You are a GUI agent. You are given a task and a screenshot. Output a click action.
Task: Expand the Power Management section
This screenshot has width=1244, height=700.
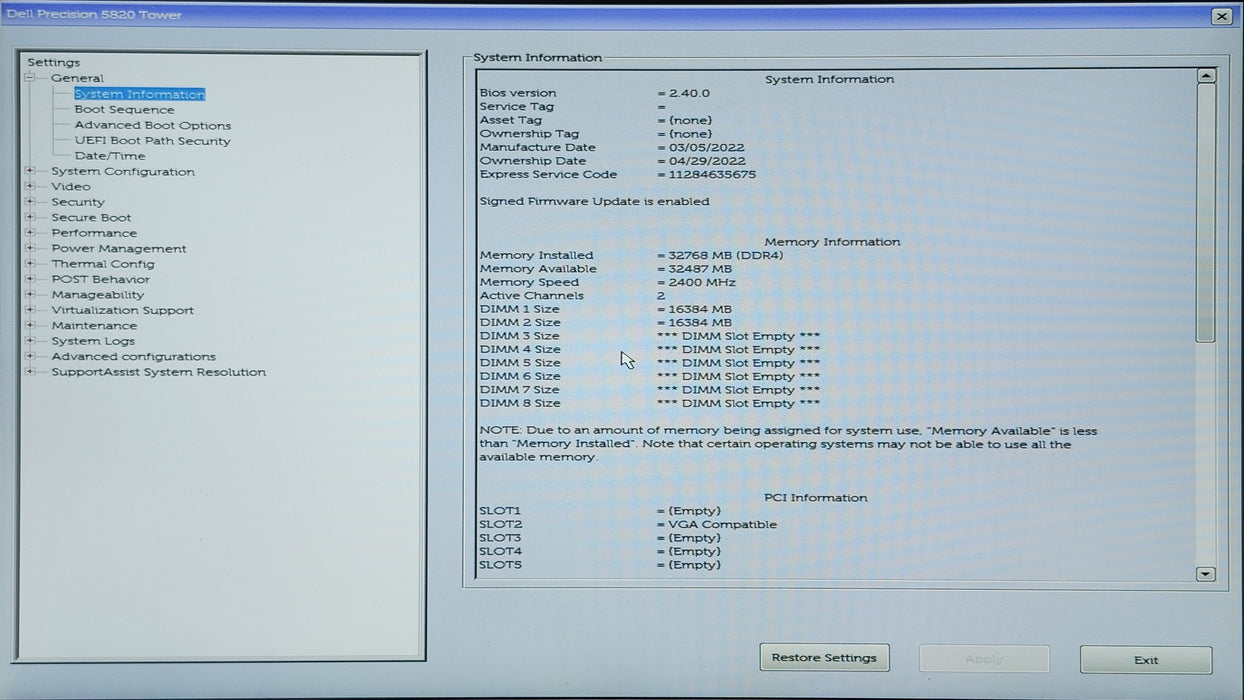(x=30, y=248)
